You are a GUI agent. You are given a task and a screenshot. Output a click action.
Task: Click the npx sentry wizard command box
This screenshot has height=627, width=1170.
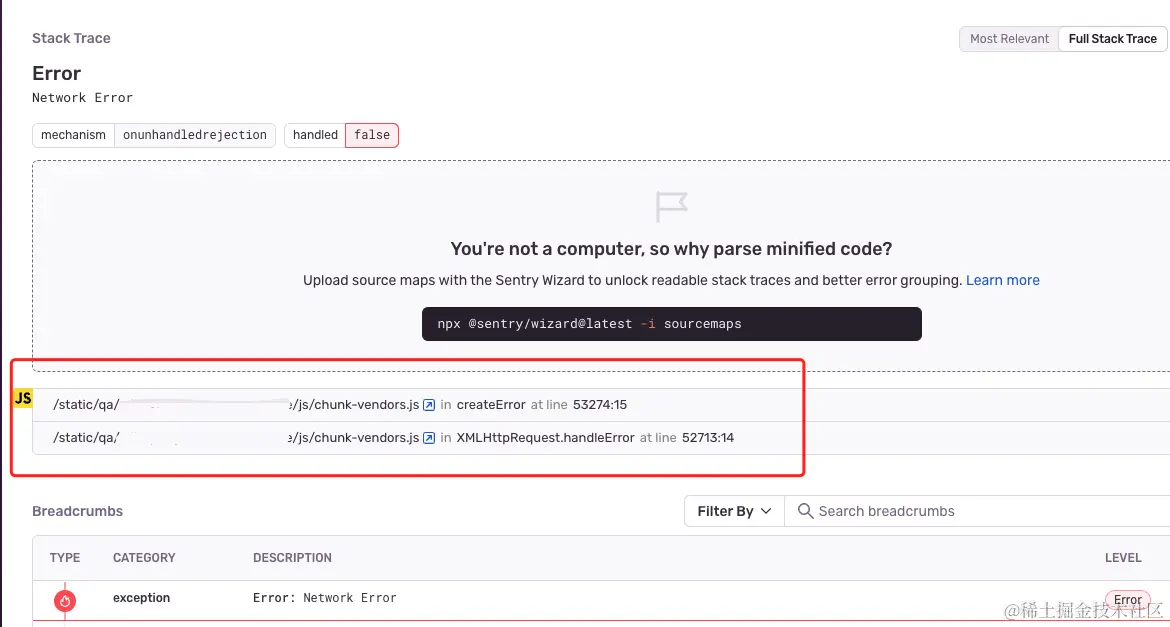coord(671,324)
